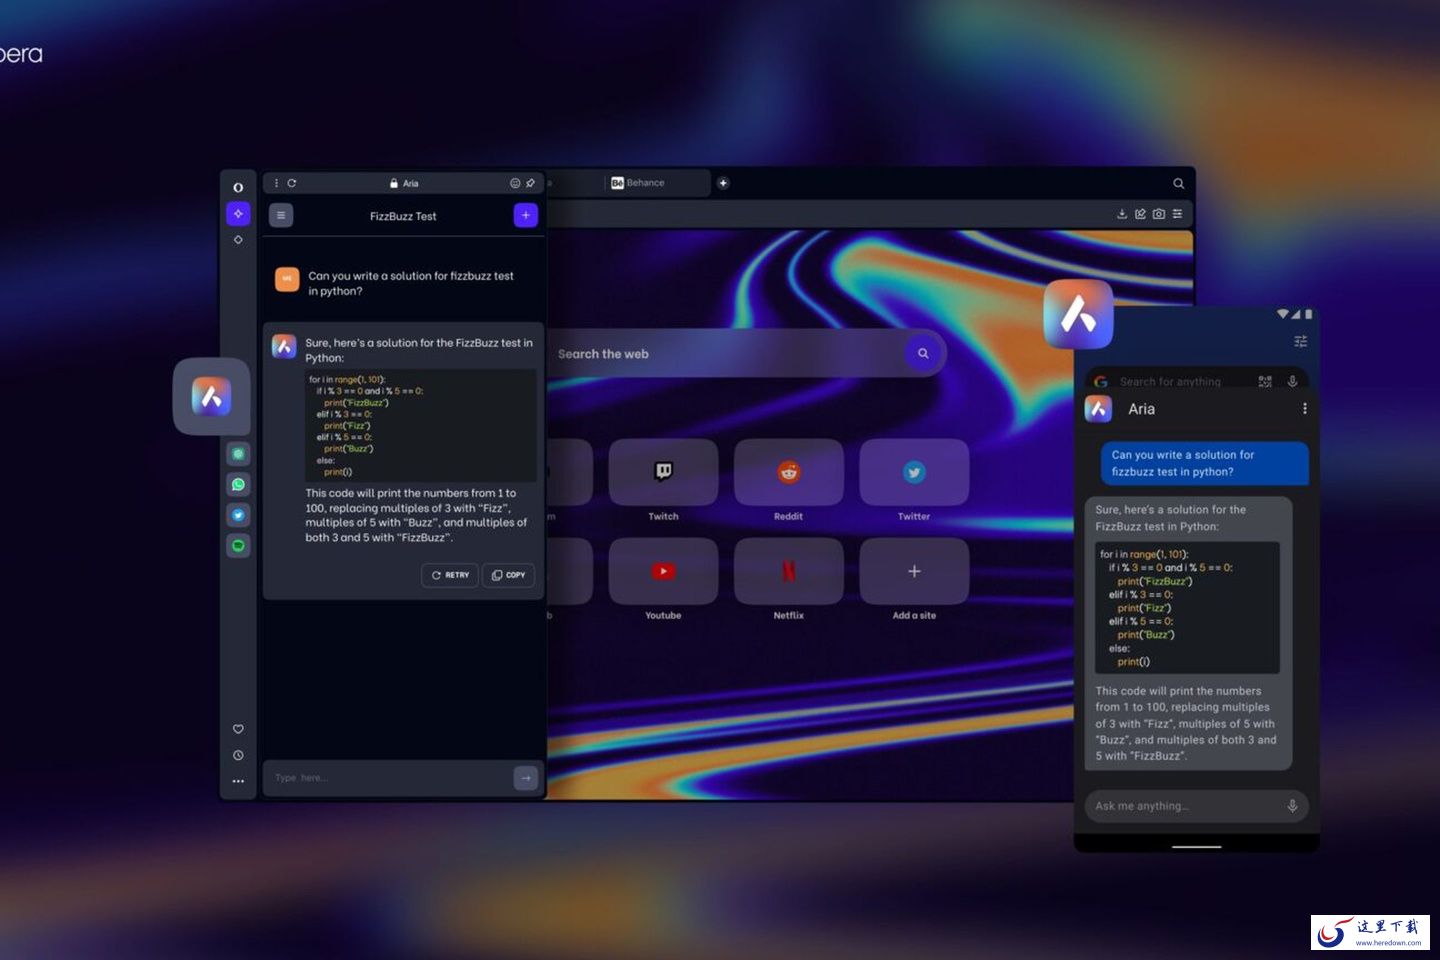Open the chat list hamburger menu
Screen dimensions: 1440x960
(281, 215)
